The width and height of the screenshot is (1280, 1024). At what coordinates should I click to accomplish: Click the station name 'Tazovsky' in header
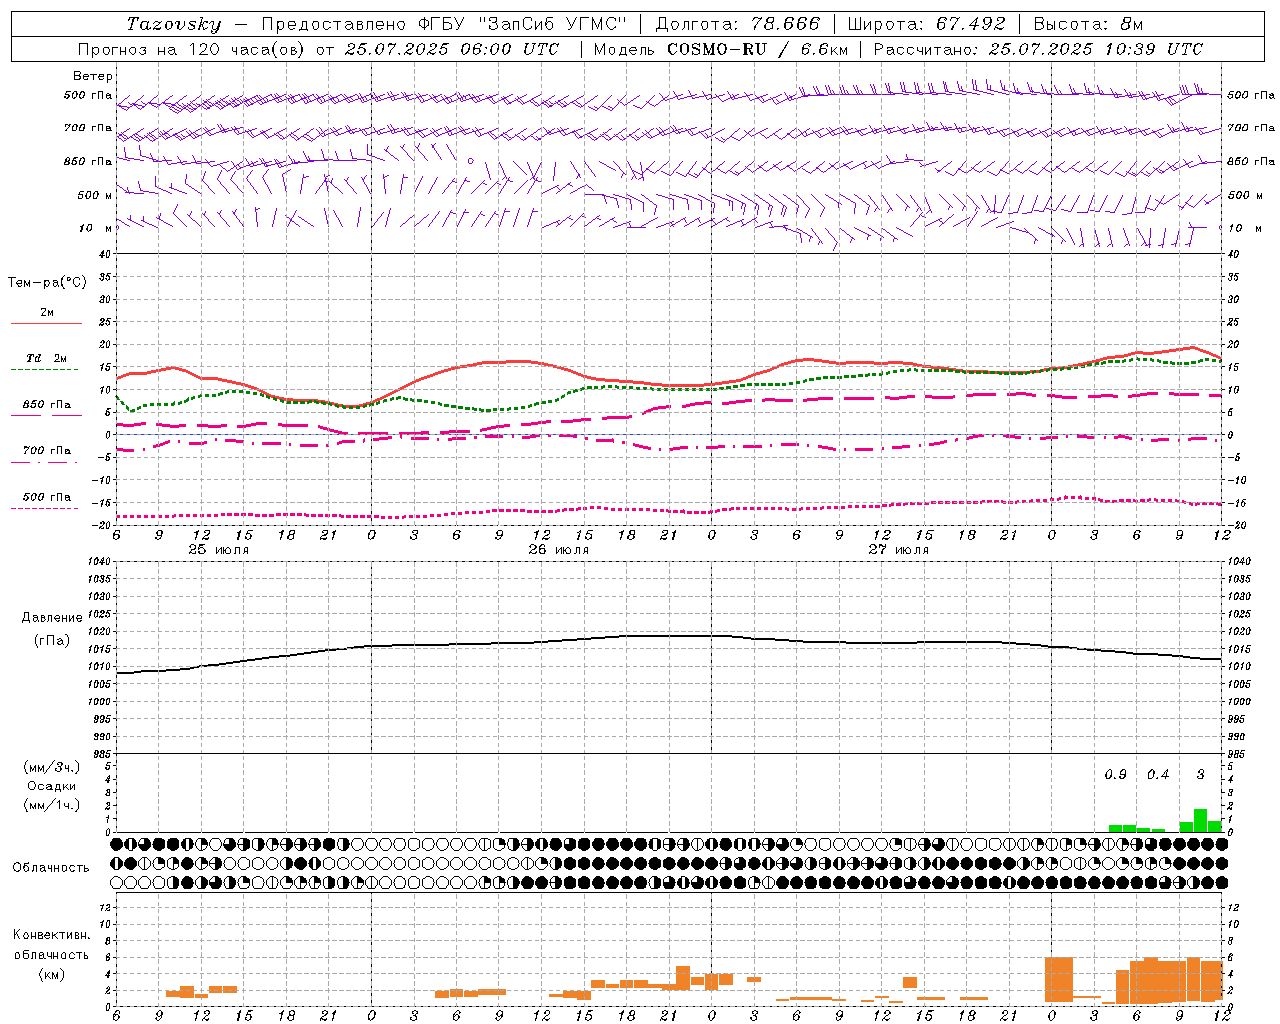tap(174, 24)
